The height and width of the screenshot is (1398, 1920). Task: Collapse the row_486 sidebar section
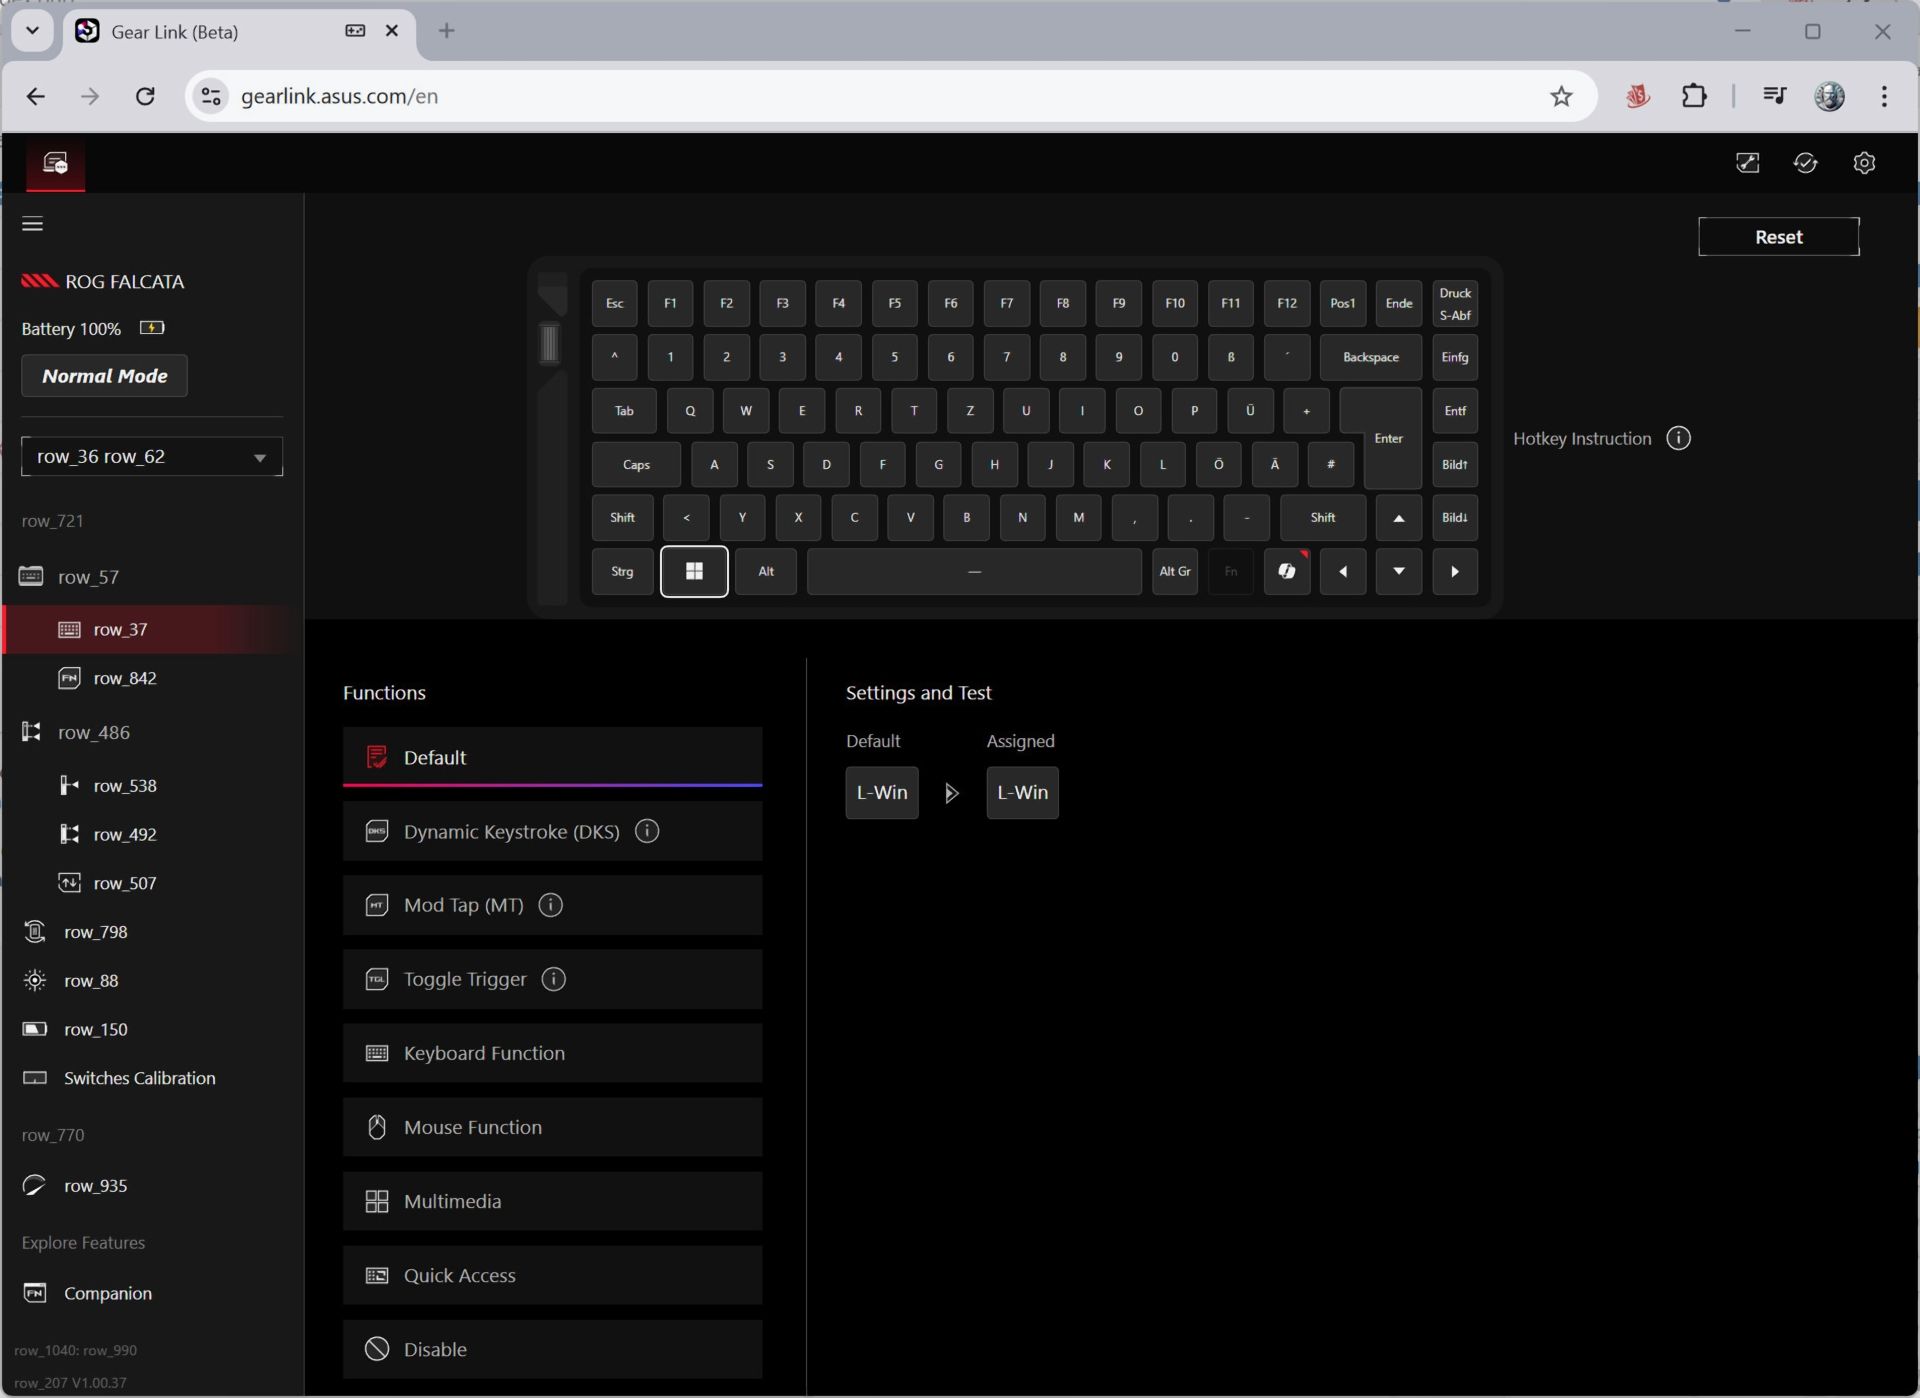(93, 732)
